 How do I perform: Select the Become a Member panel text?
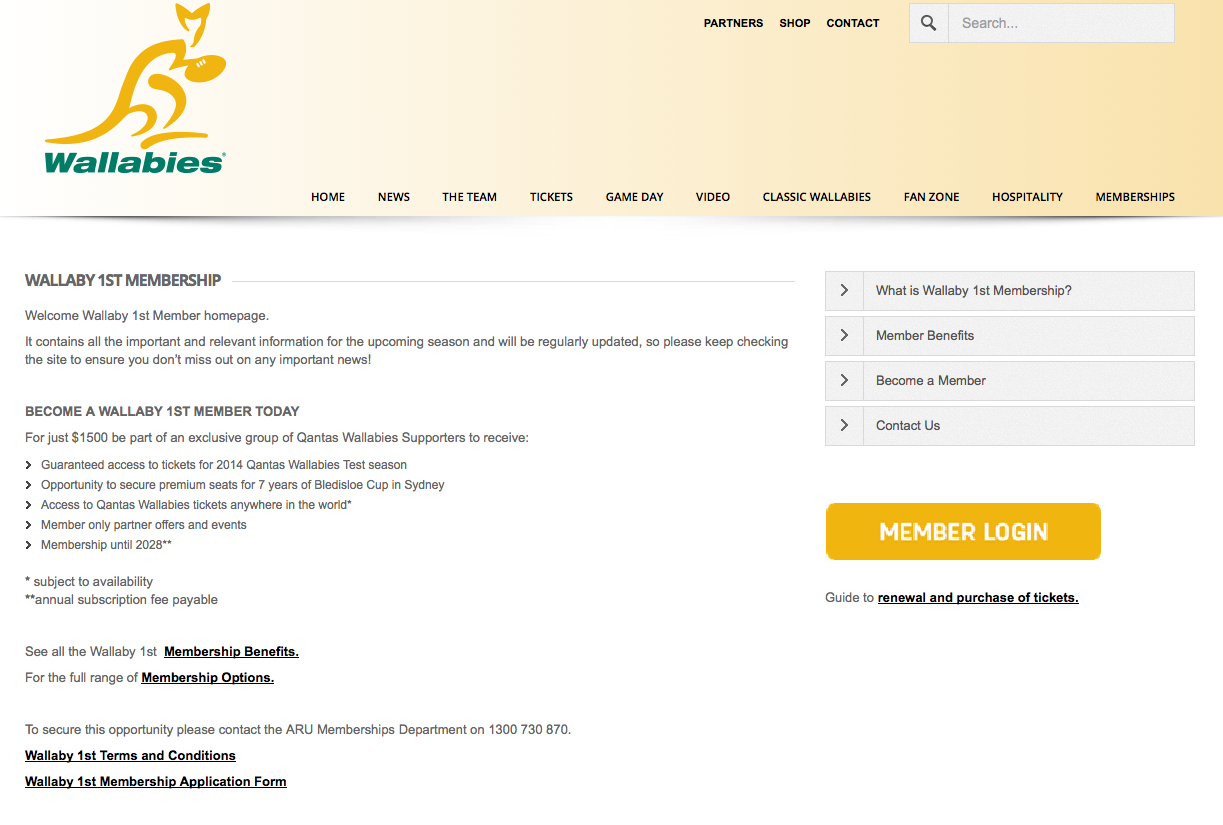tap(931, 381)
